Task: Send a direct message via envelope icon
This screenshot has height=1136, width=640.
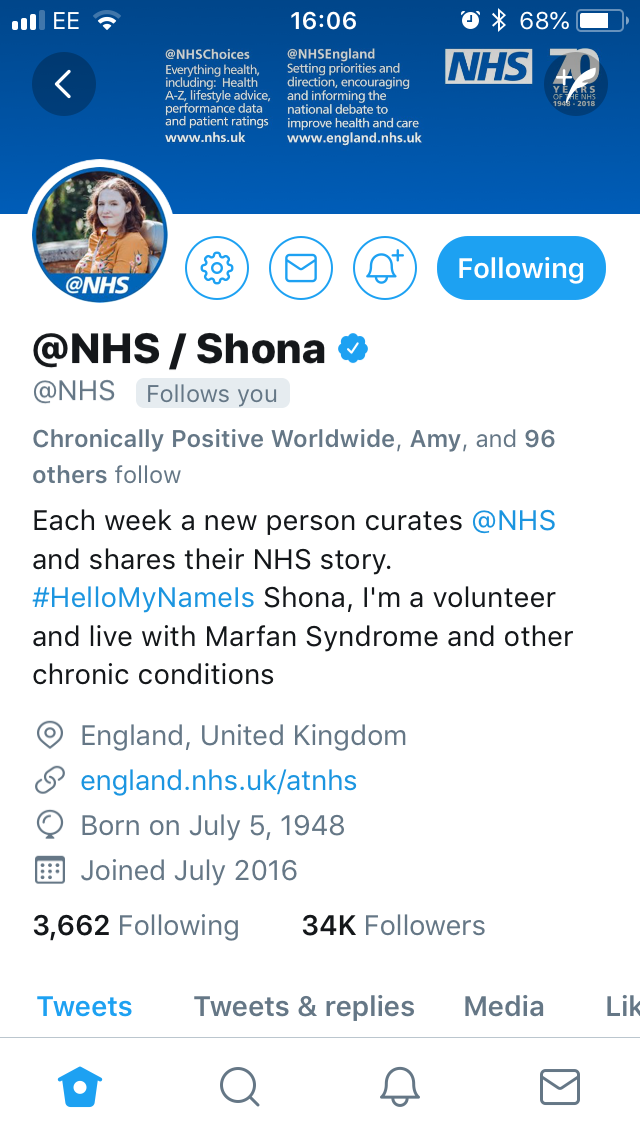Action: tap(301, 268)
